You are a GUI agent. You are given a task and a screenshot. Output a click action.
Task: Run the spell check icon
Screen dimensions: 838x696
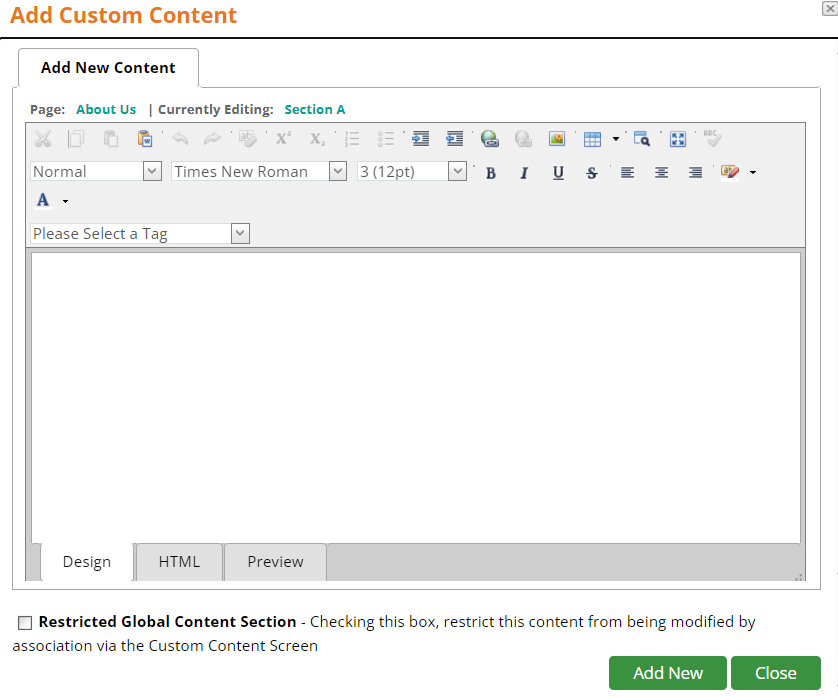(712, 139)
